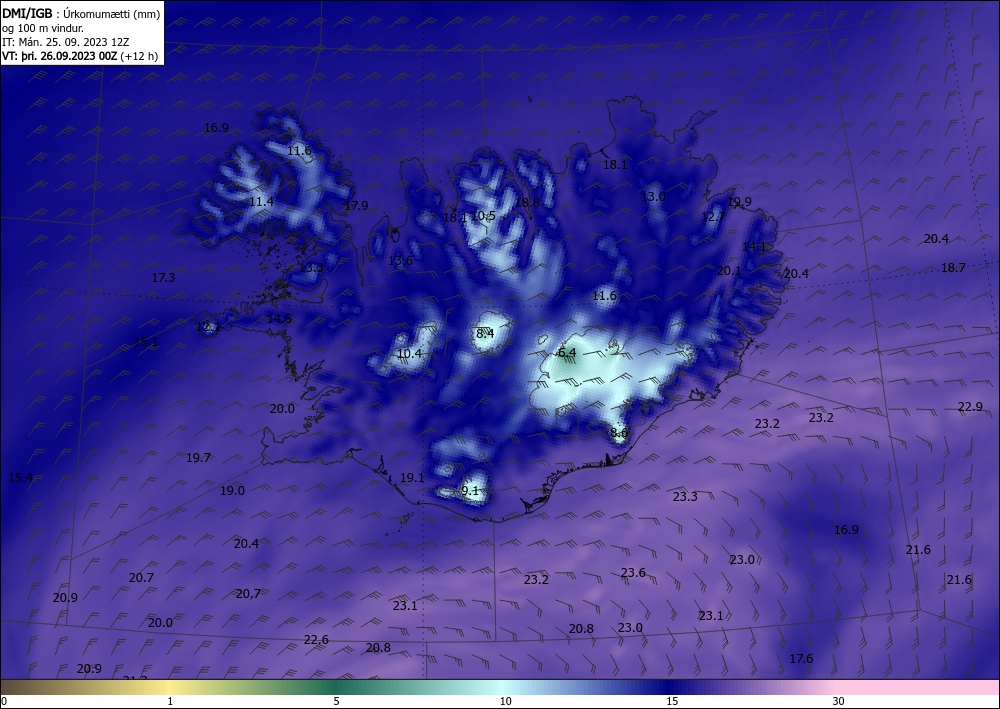Click the color scale label 15

(672, 701)
